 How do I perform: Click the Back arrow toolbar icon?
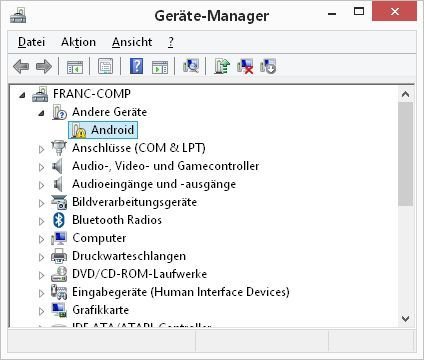(x=21, y=66)
